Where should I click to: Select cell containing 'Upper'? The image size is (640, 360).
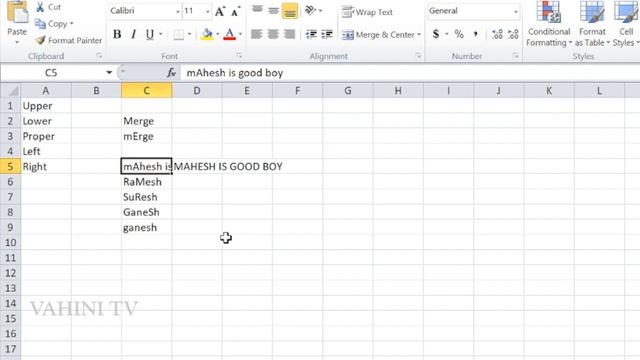[46, 106]
